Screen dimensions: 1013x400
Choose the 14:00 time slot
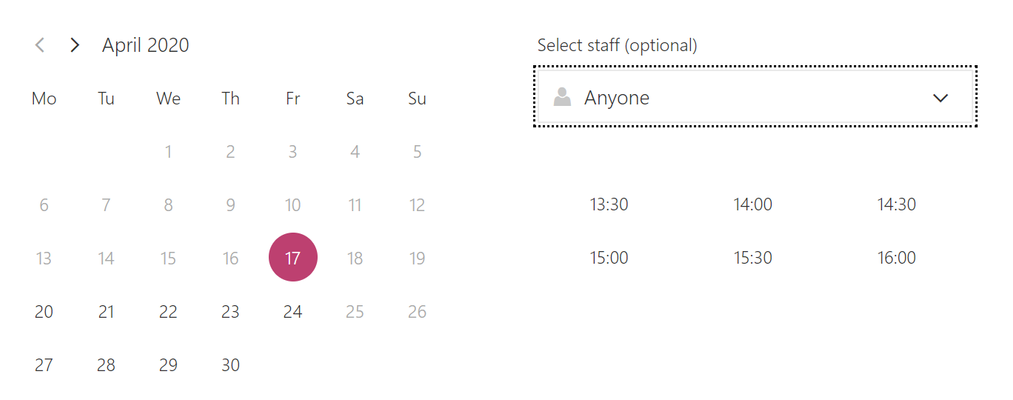(x=753, y=205)
